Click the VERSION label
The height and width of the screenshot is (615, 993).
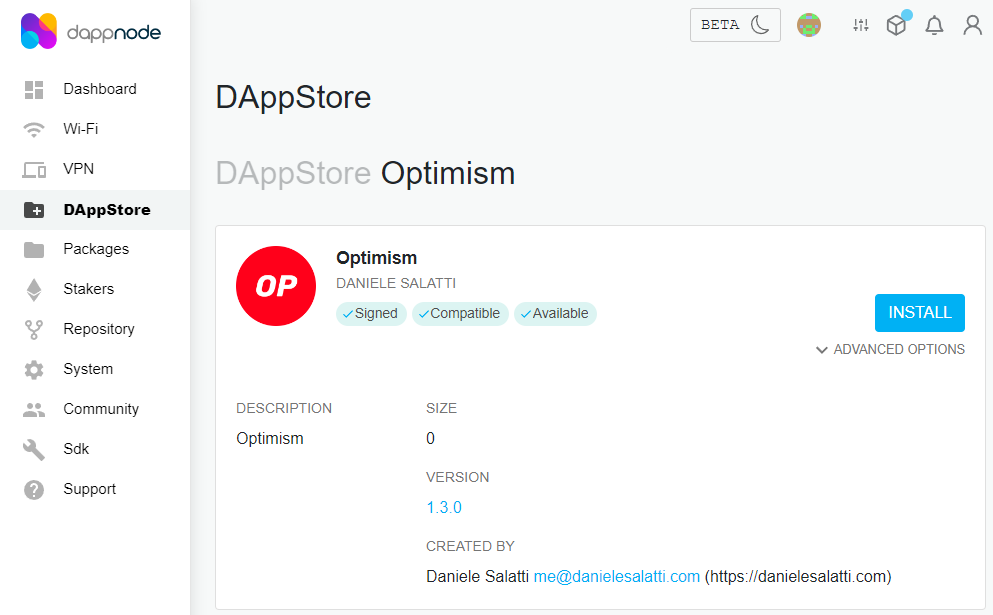[x=458, y=478]
